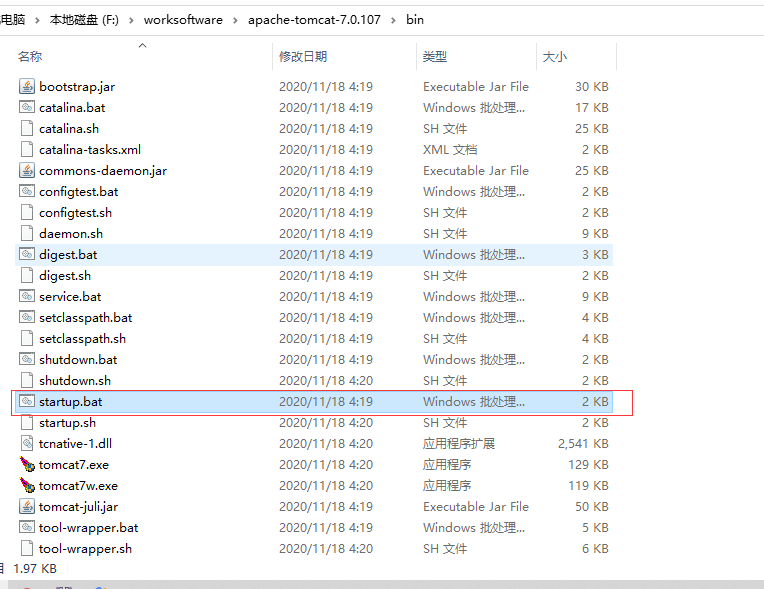Click the 30 KB size of bootstrap.jar
The width and height of the screenshot is (764, 589).
(x=592, y=87)
